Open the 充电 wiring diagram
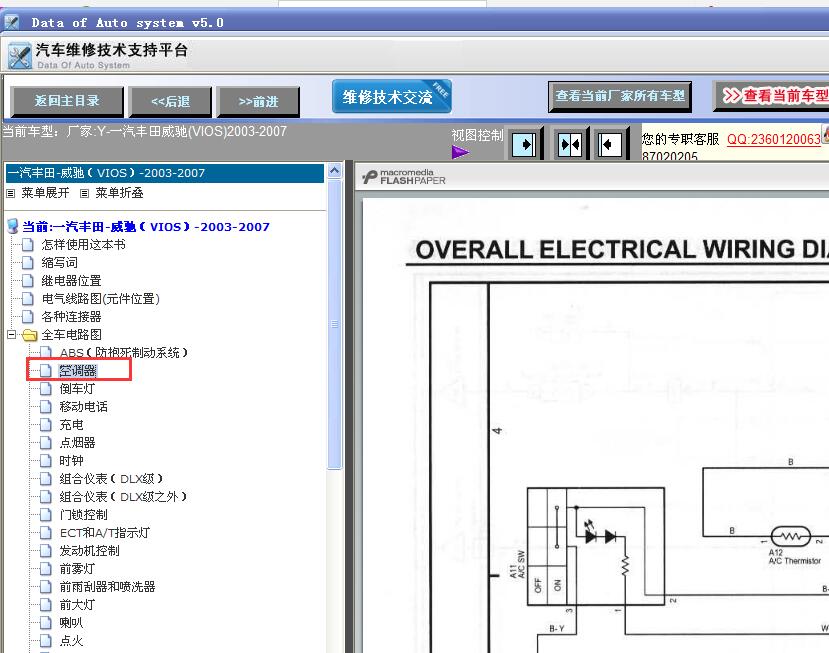The width and height of the screenshot is (829, 653). [x=71, y=425]
